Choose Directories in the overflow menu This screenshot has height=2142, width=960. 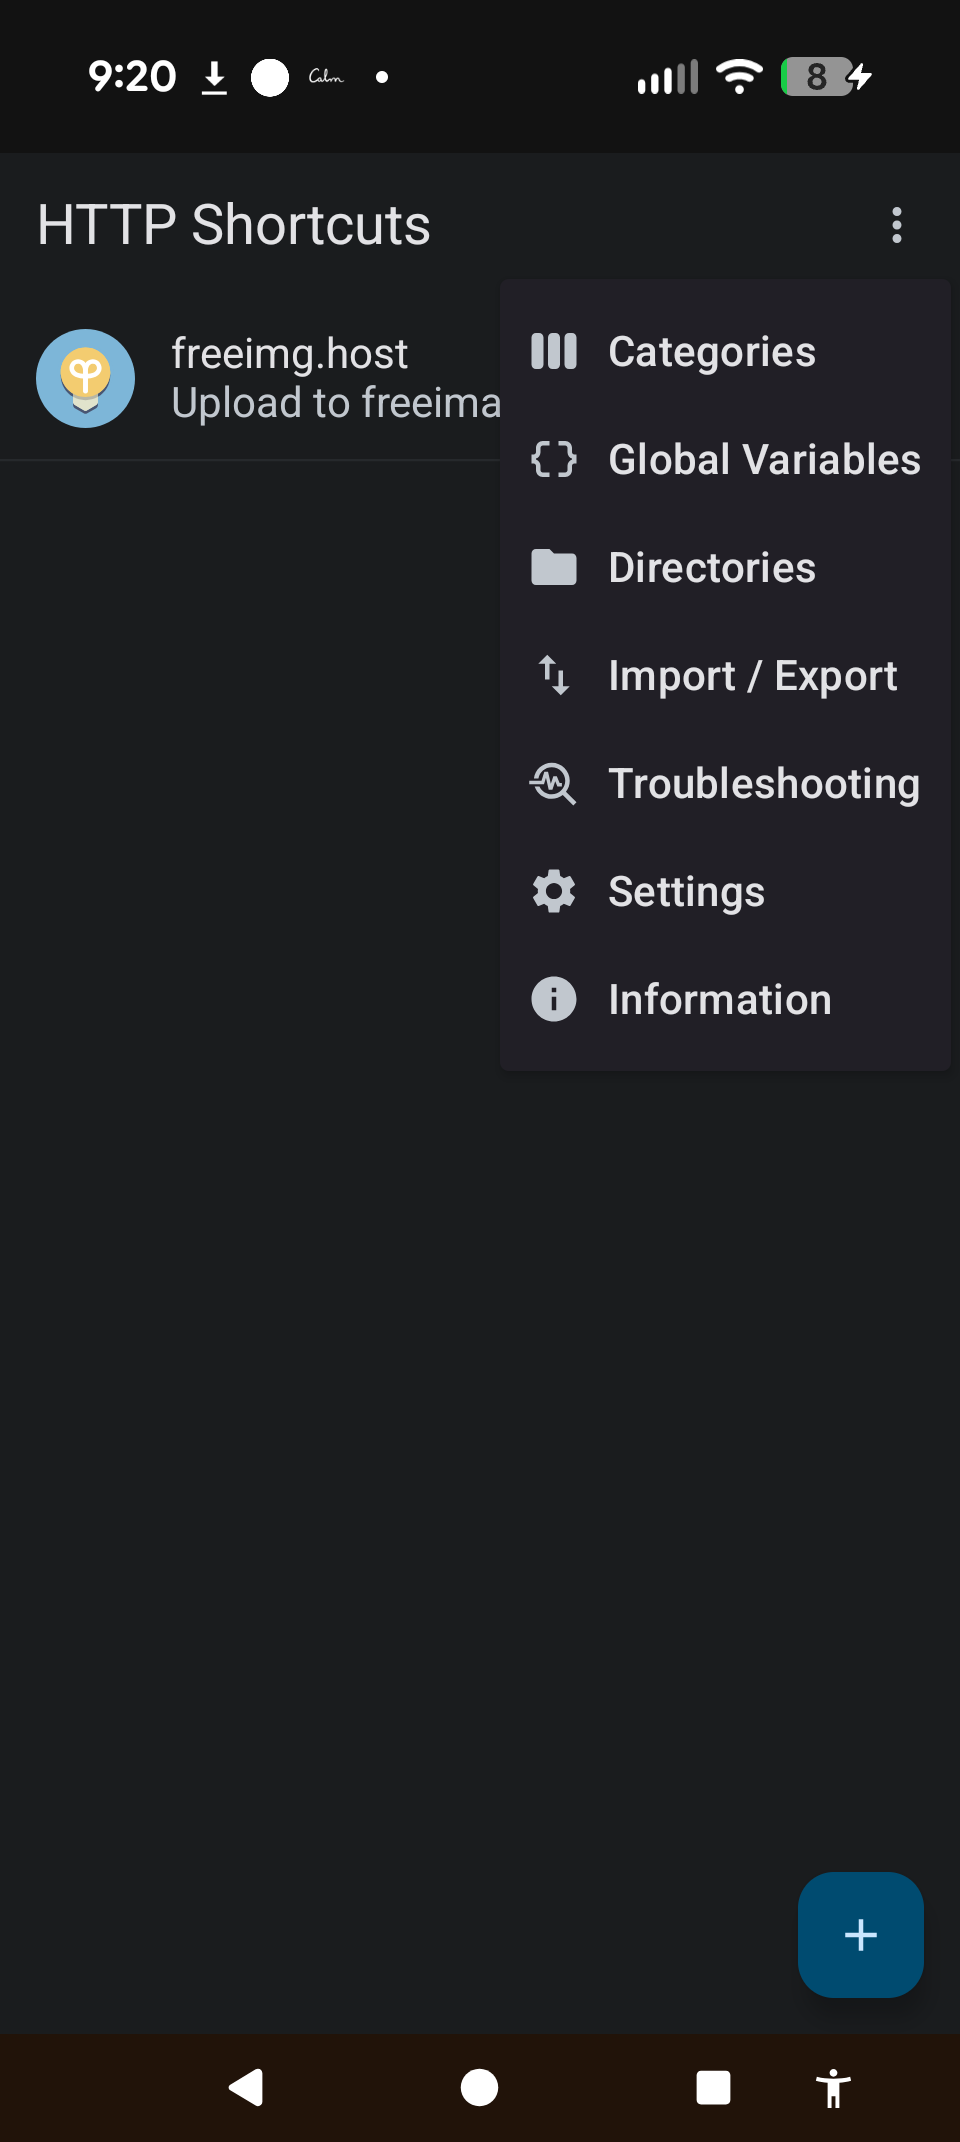[x=712, y=568]
